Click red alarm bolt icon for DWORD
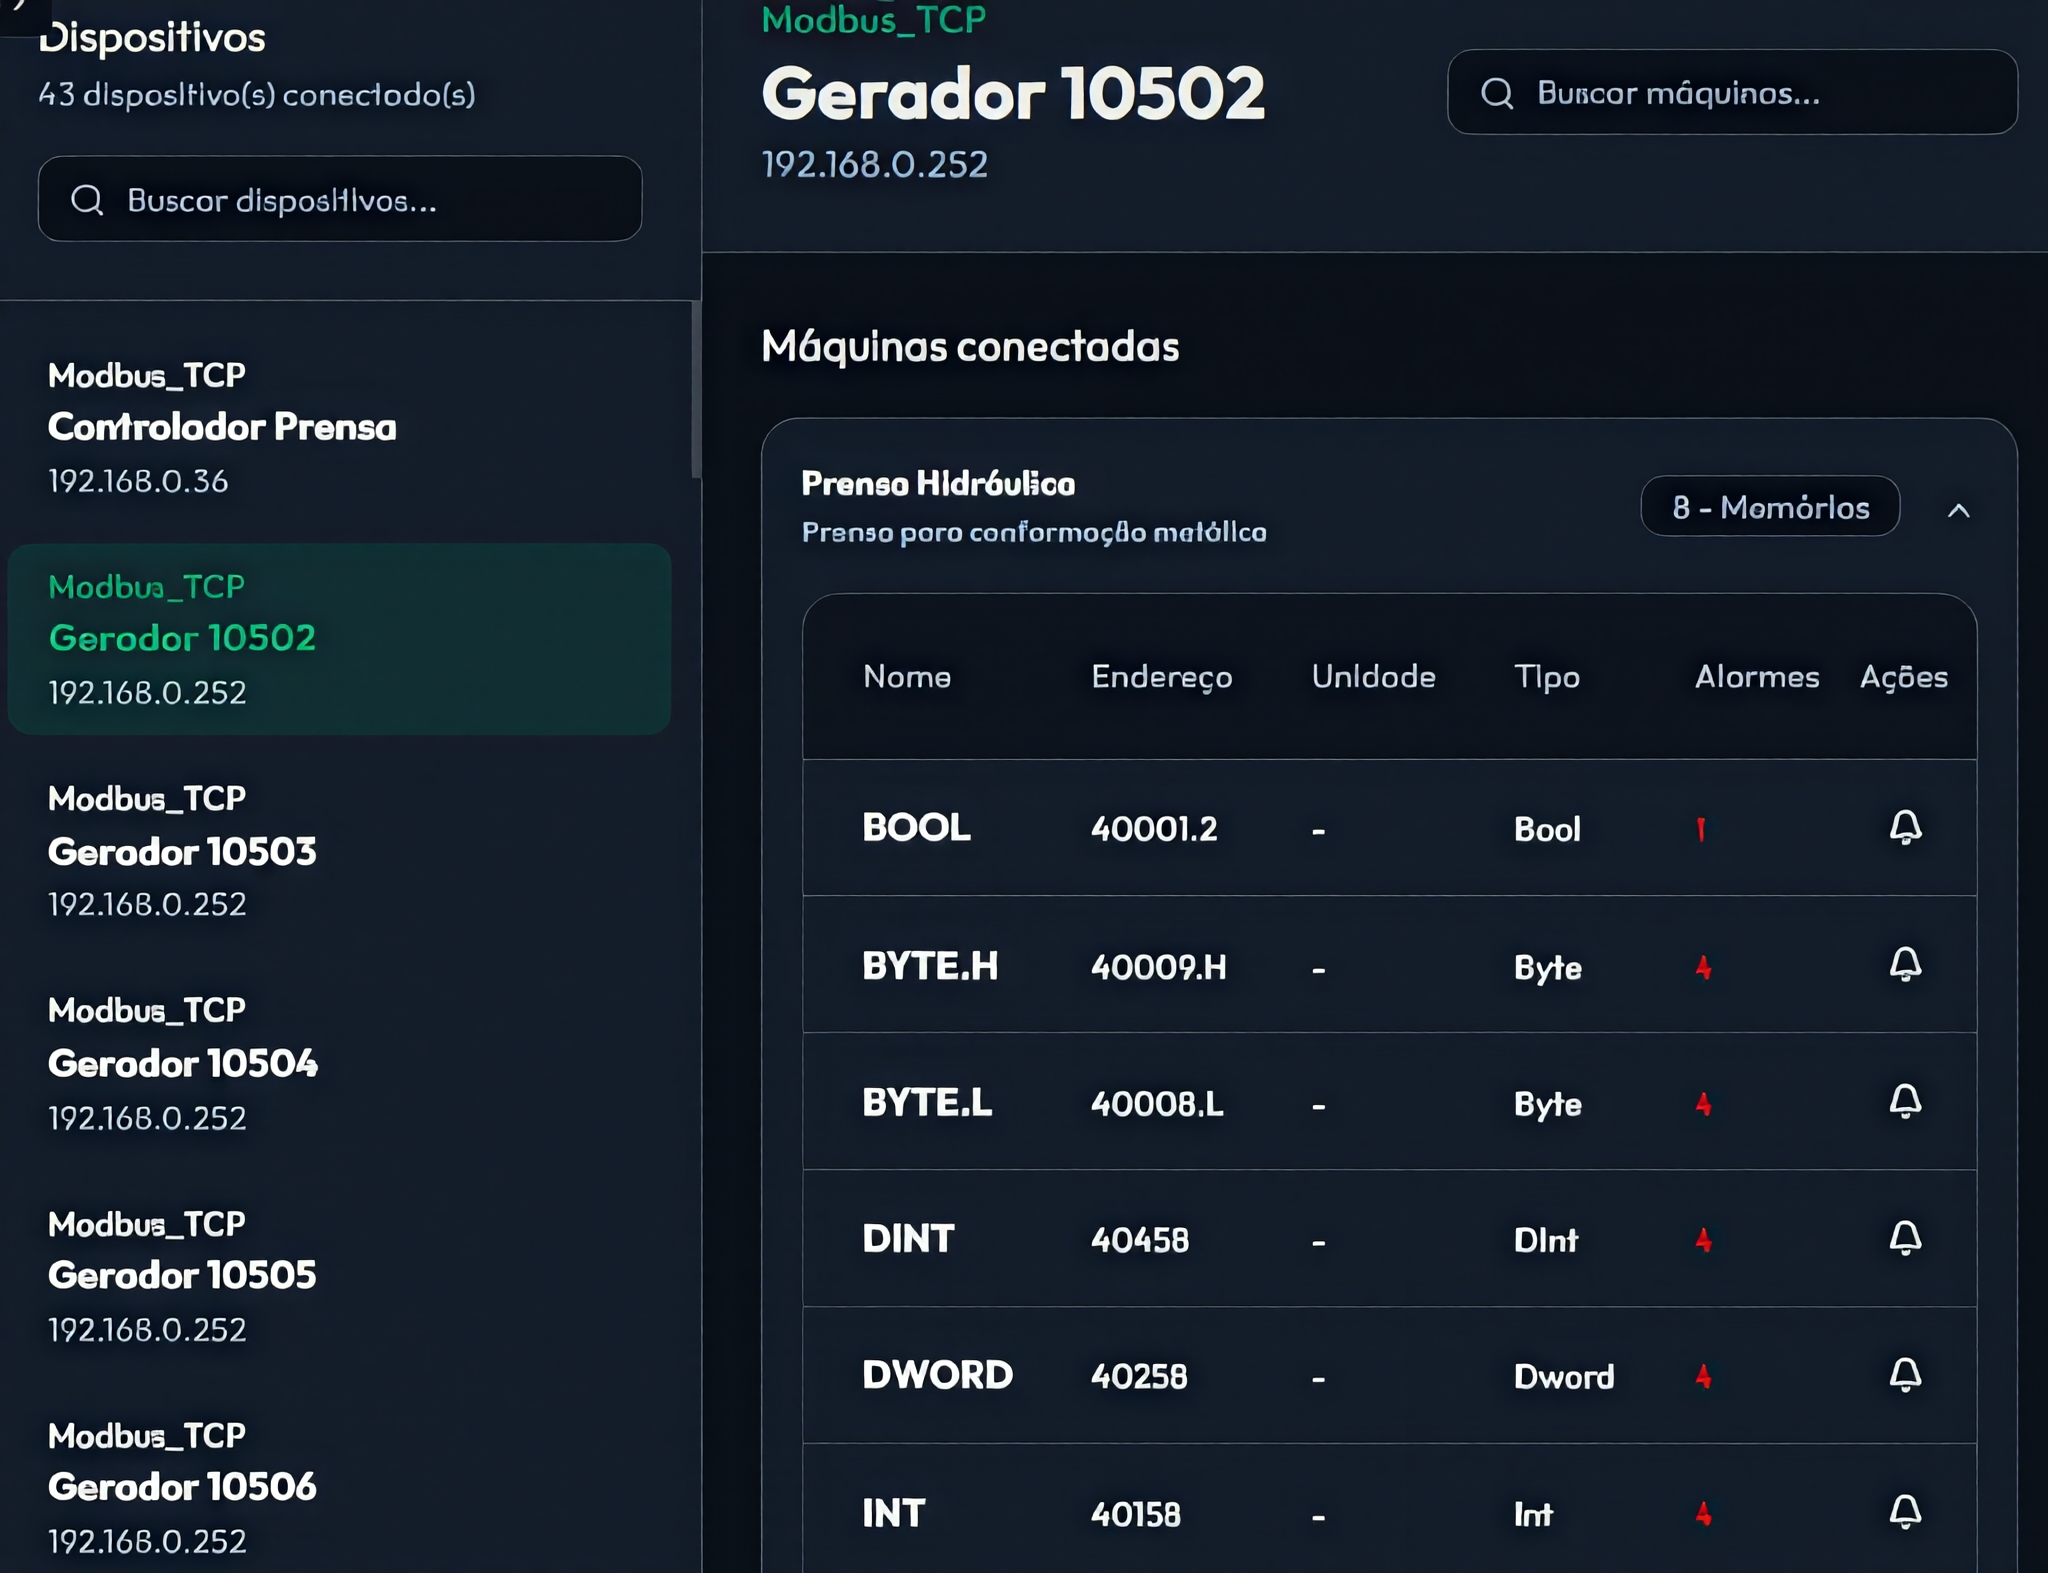2048x1573 pixels. (x=1704, y=1377)
